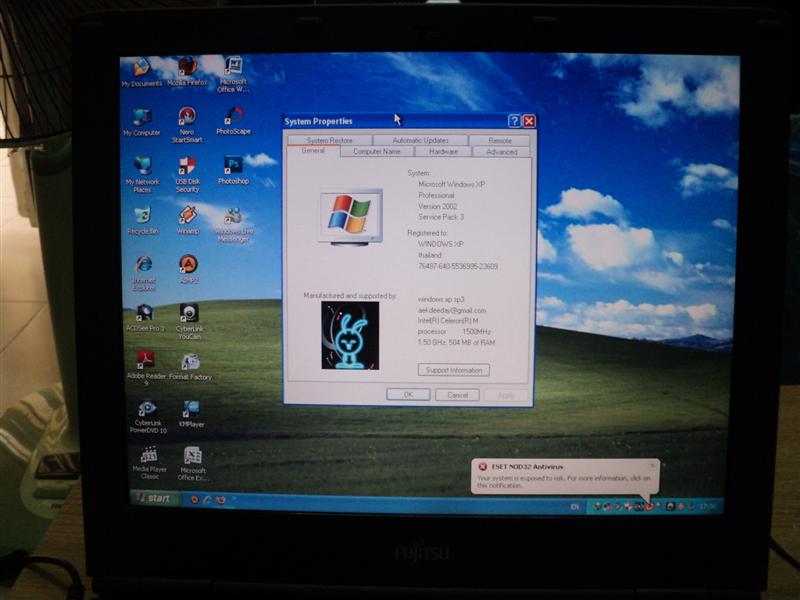This screenshot has width=800, height=600.
Task: Open KMPlayer from the desktop
Action: 191,414
